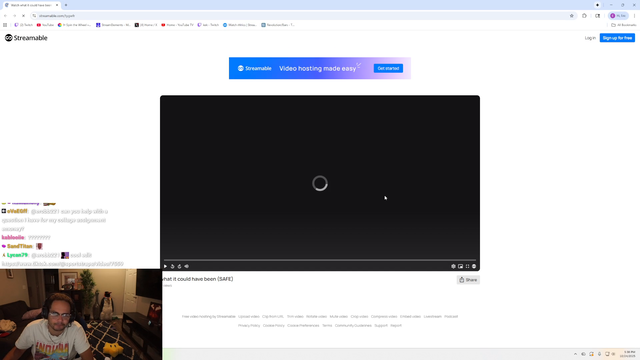Open the Spin the Wheel bookmark
This screenshot has width=640, height=360.
(74, 25)
